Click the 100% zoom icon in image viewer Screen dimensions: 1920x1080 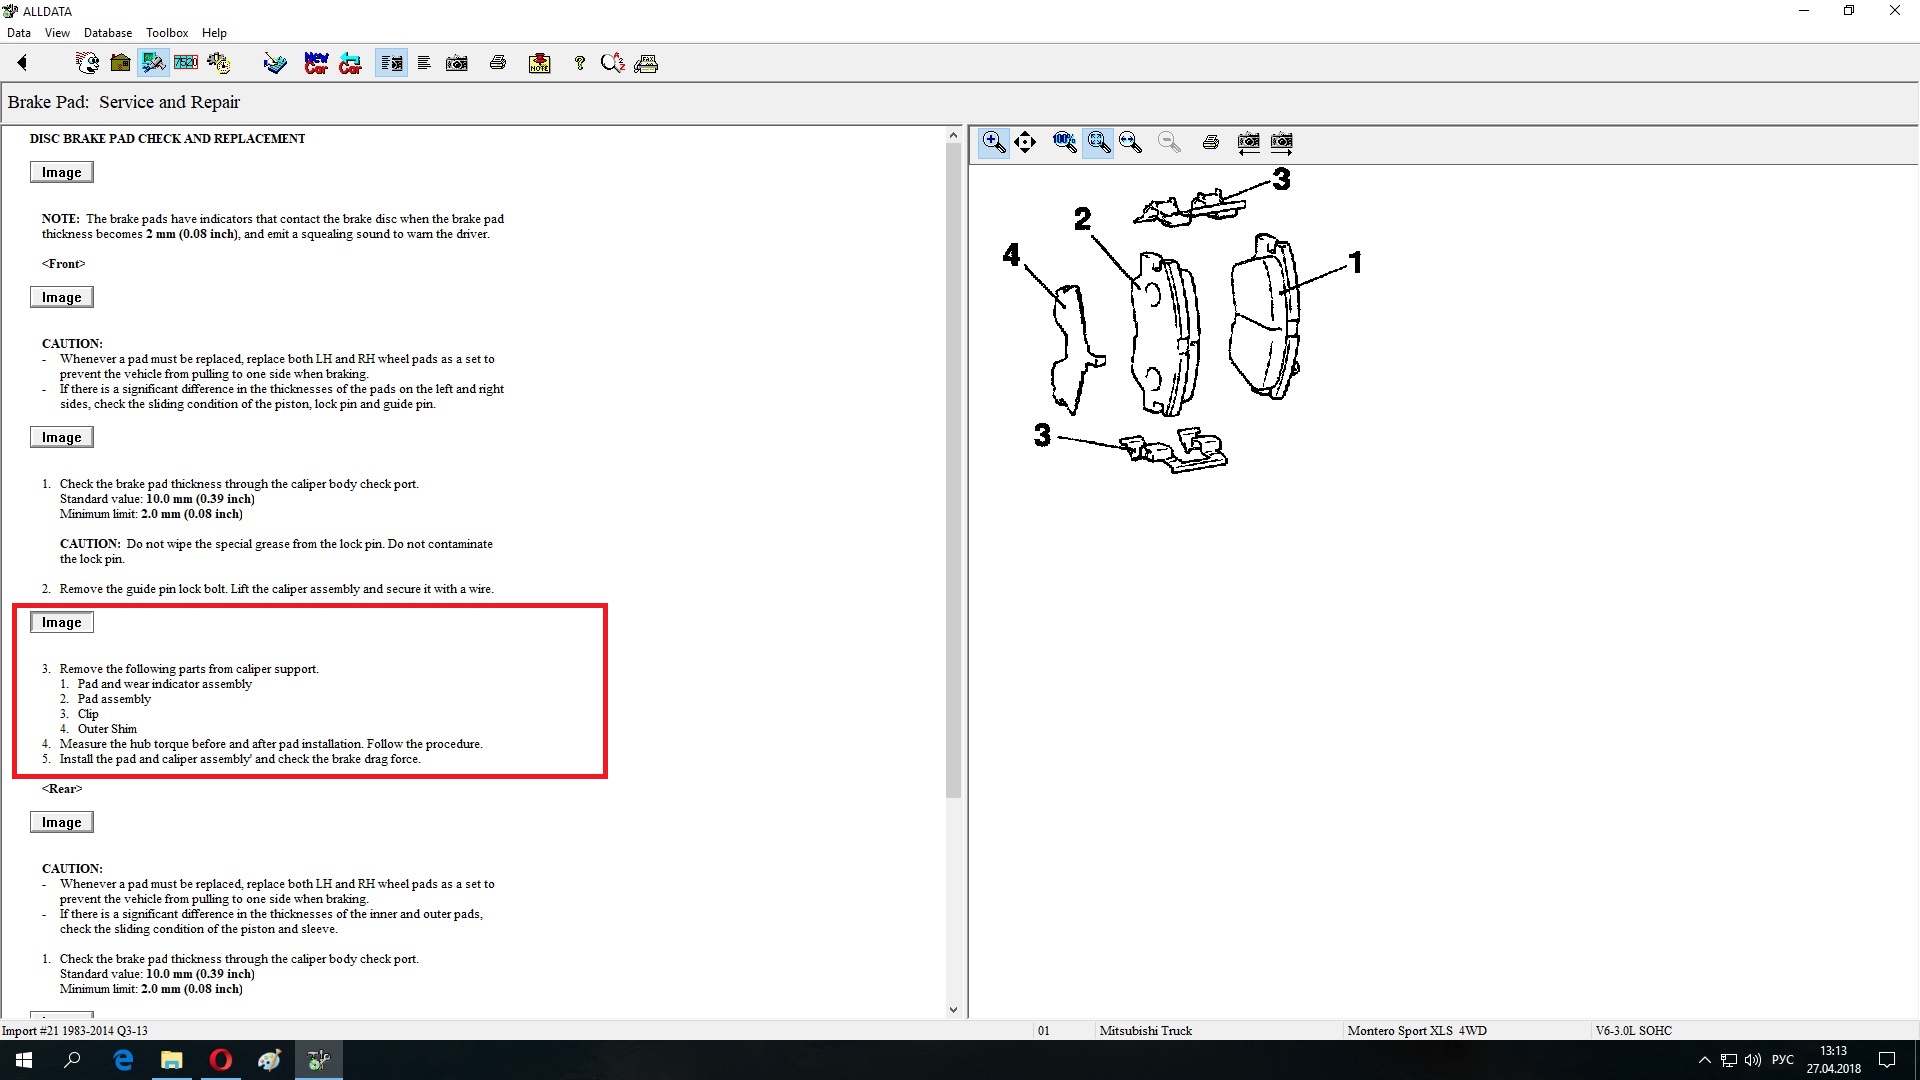coord(1064,142)
